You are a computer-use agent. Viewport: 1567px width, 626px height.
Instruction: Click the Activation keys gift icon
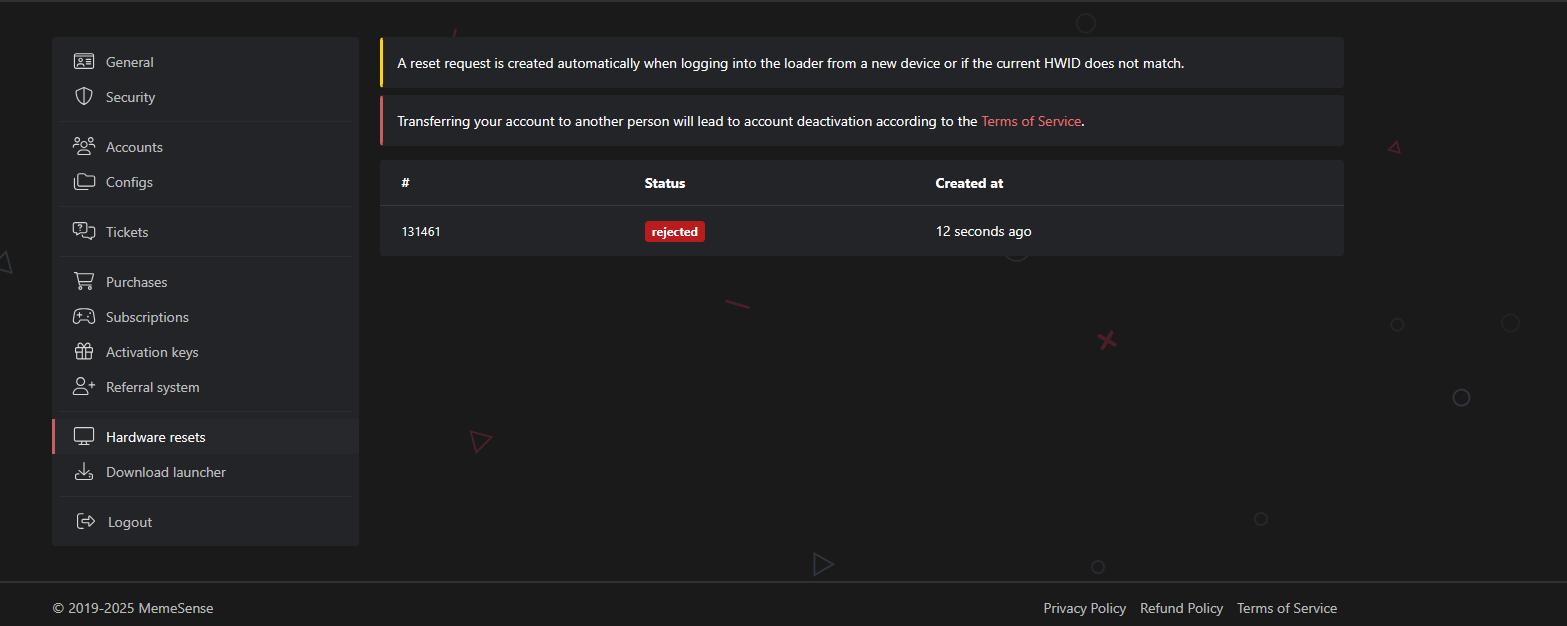click(84, 352)
